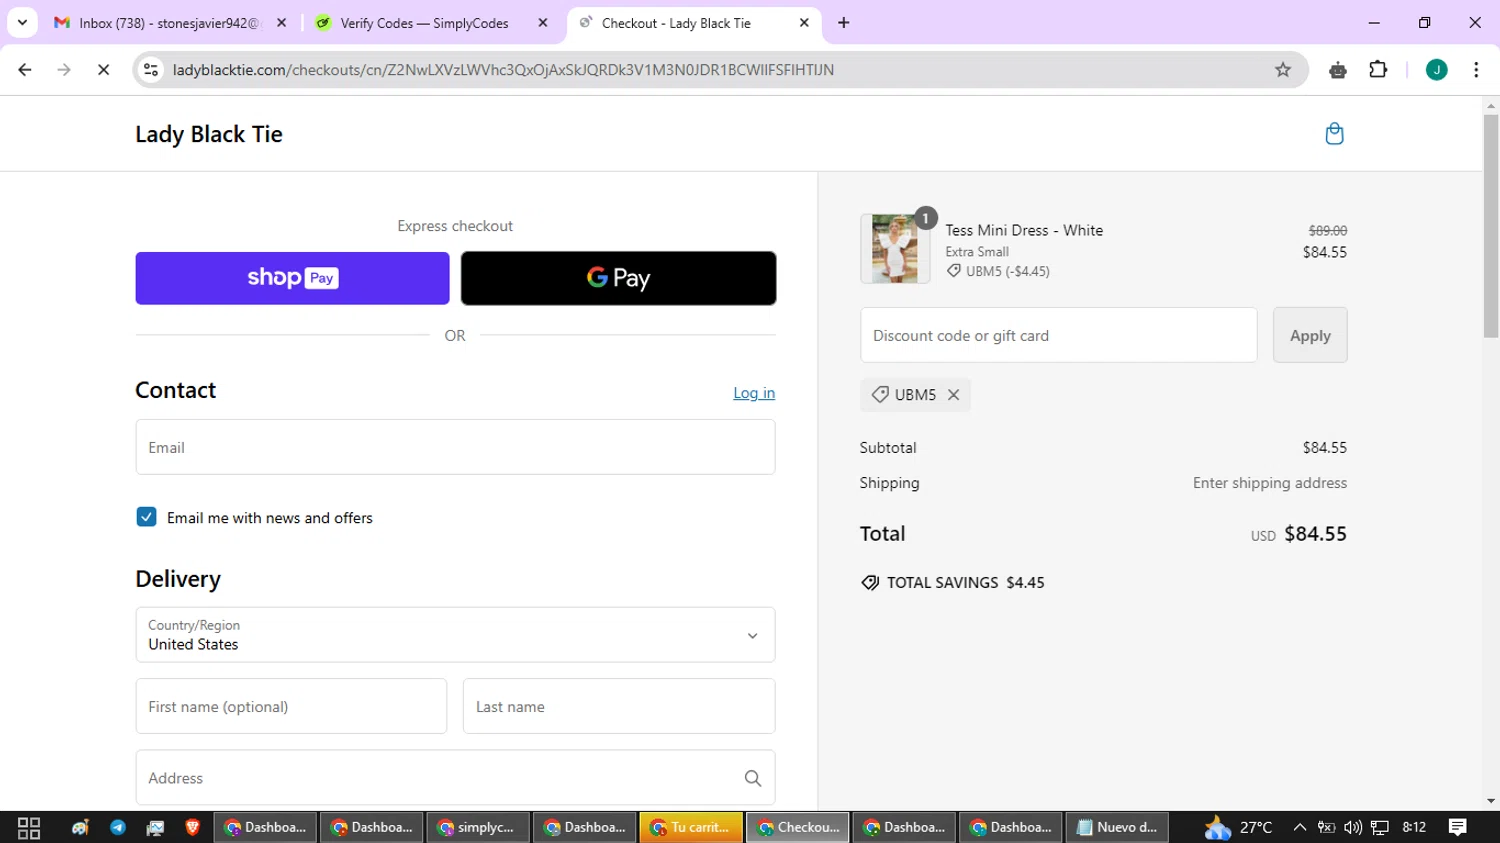Open a new browser tab
This screenshot has height=843, width=1500.
(x=843, y=22)
